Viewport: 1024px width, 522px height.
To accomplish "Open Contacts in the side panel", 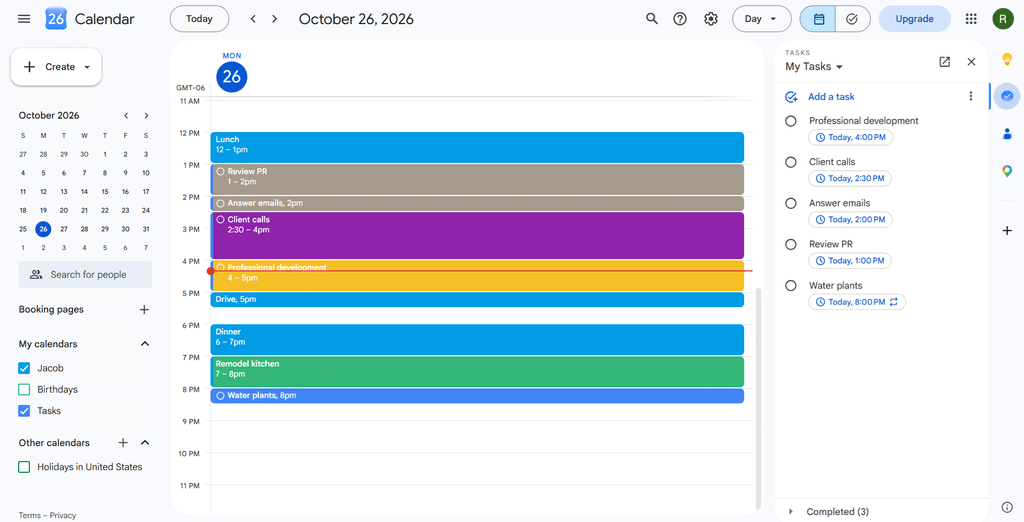I will (1007, 134).
